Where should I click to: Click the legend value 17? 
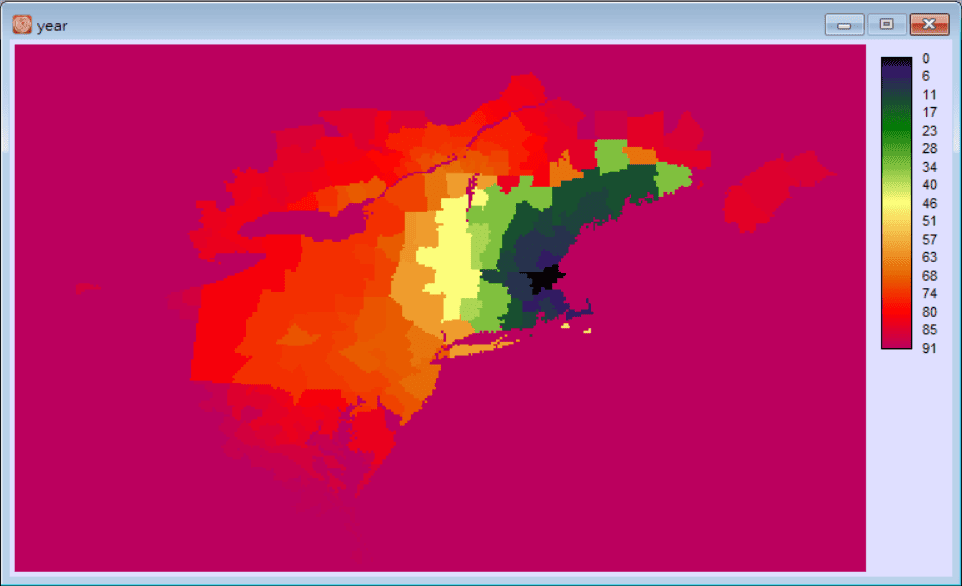(x=929, y=112)
